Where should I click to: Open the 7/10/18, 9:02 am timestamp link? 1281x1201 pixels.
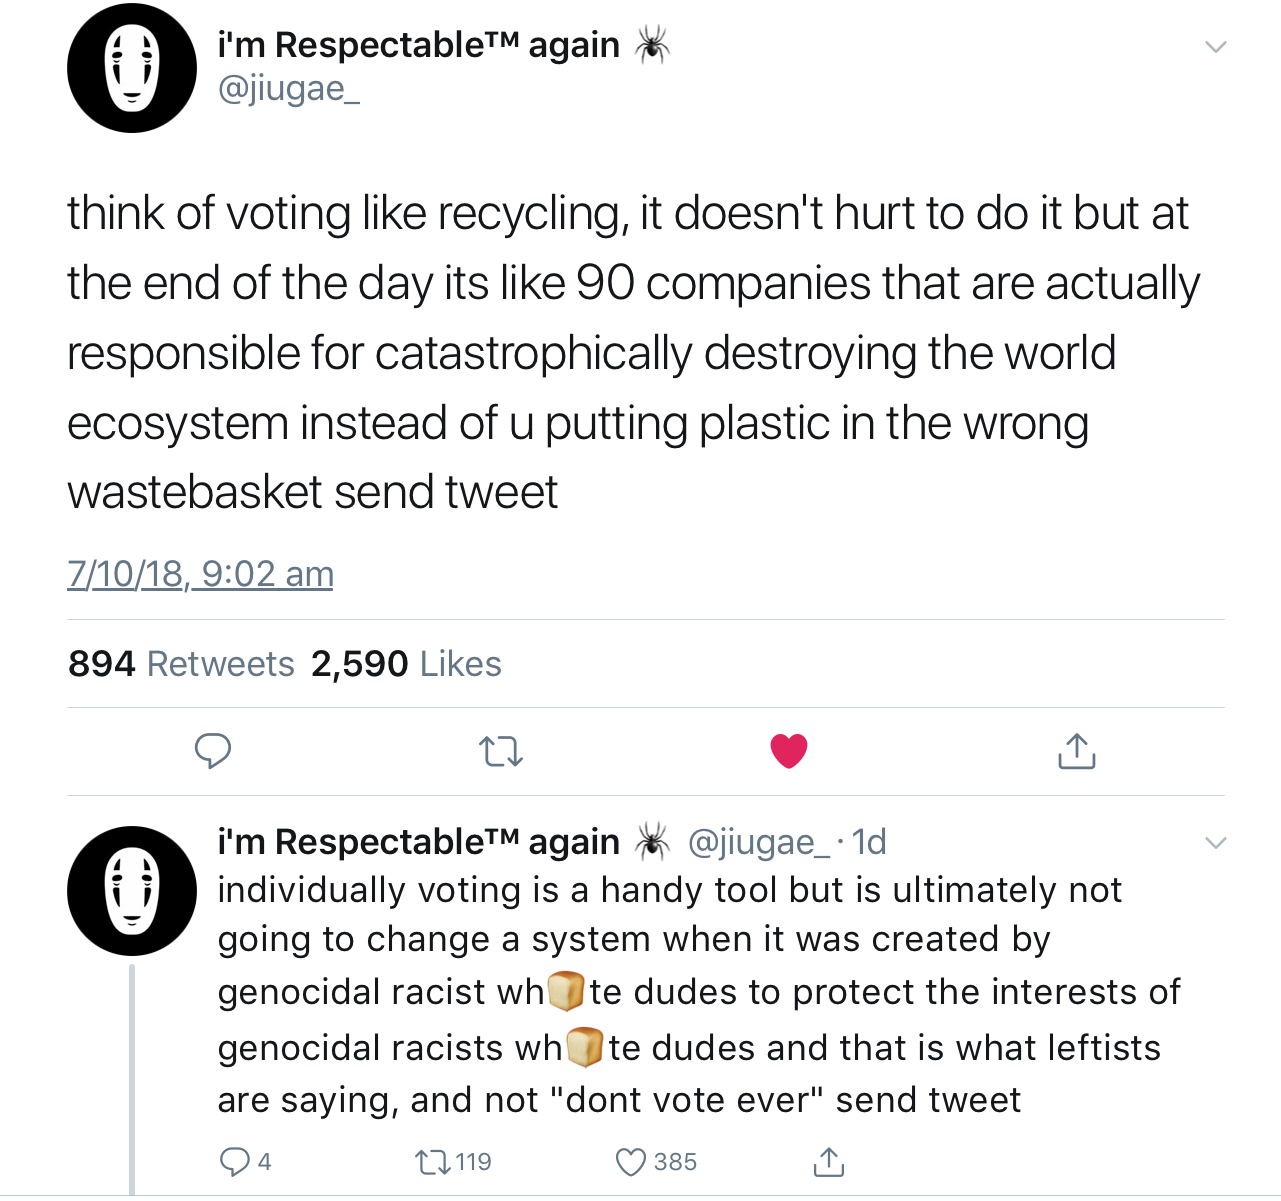200,574
